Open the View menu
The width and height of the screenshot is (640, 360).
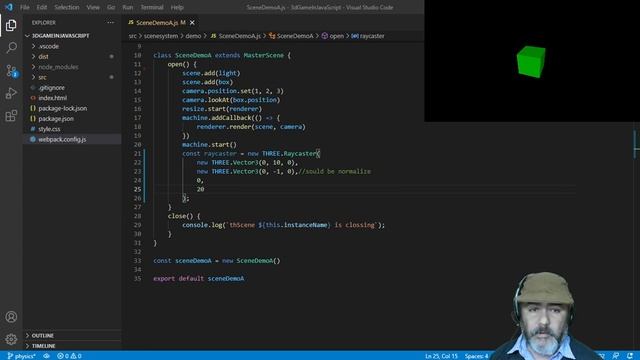coord(93,7)
